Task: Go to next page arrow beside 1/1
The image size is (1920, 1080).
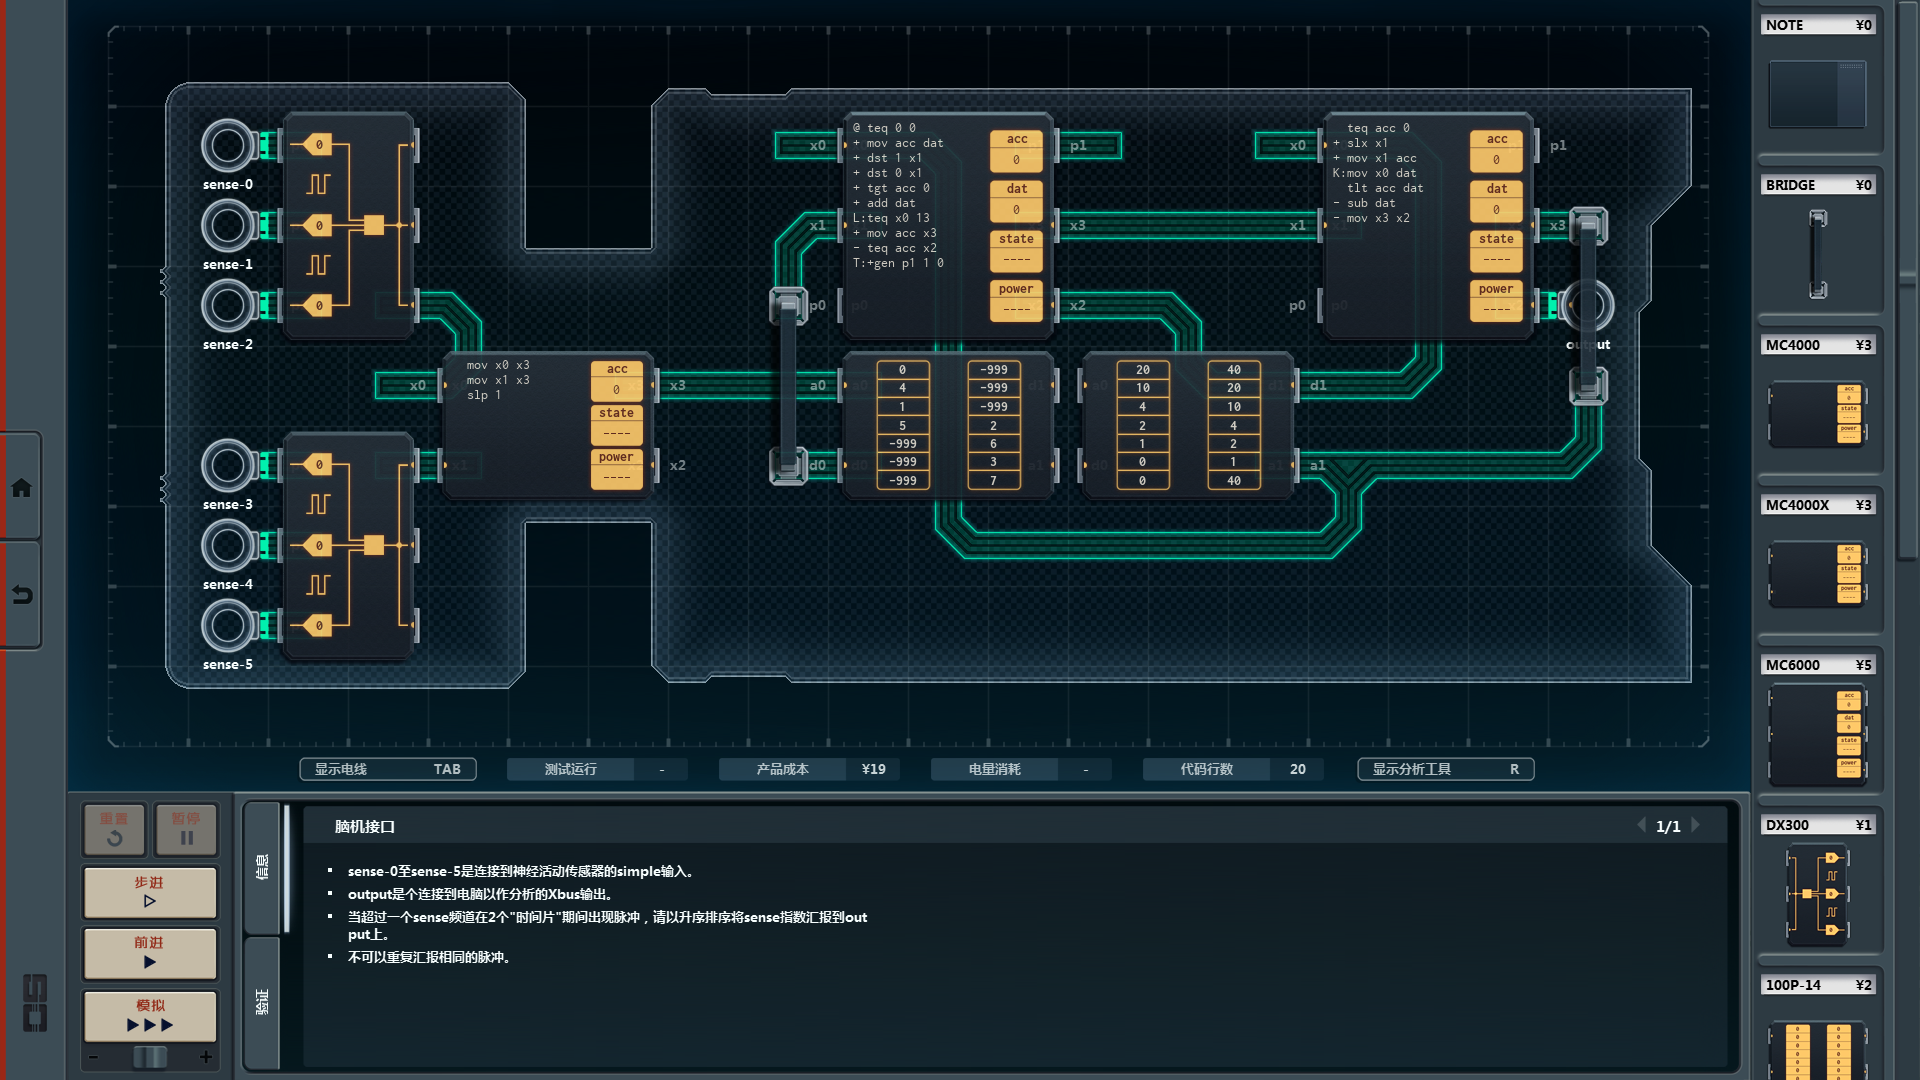Action: pos(1695,826)
